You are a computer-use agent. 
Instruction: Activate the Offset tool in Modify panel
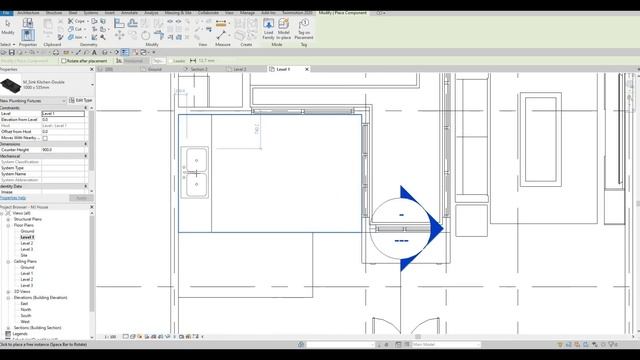pyautogui.click(x=133, y=23)
